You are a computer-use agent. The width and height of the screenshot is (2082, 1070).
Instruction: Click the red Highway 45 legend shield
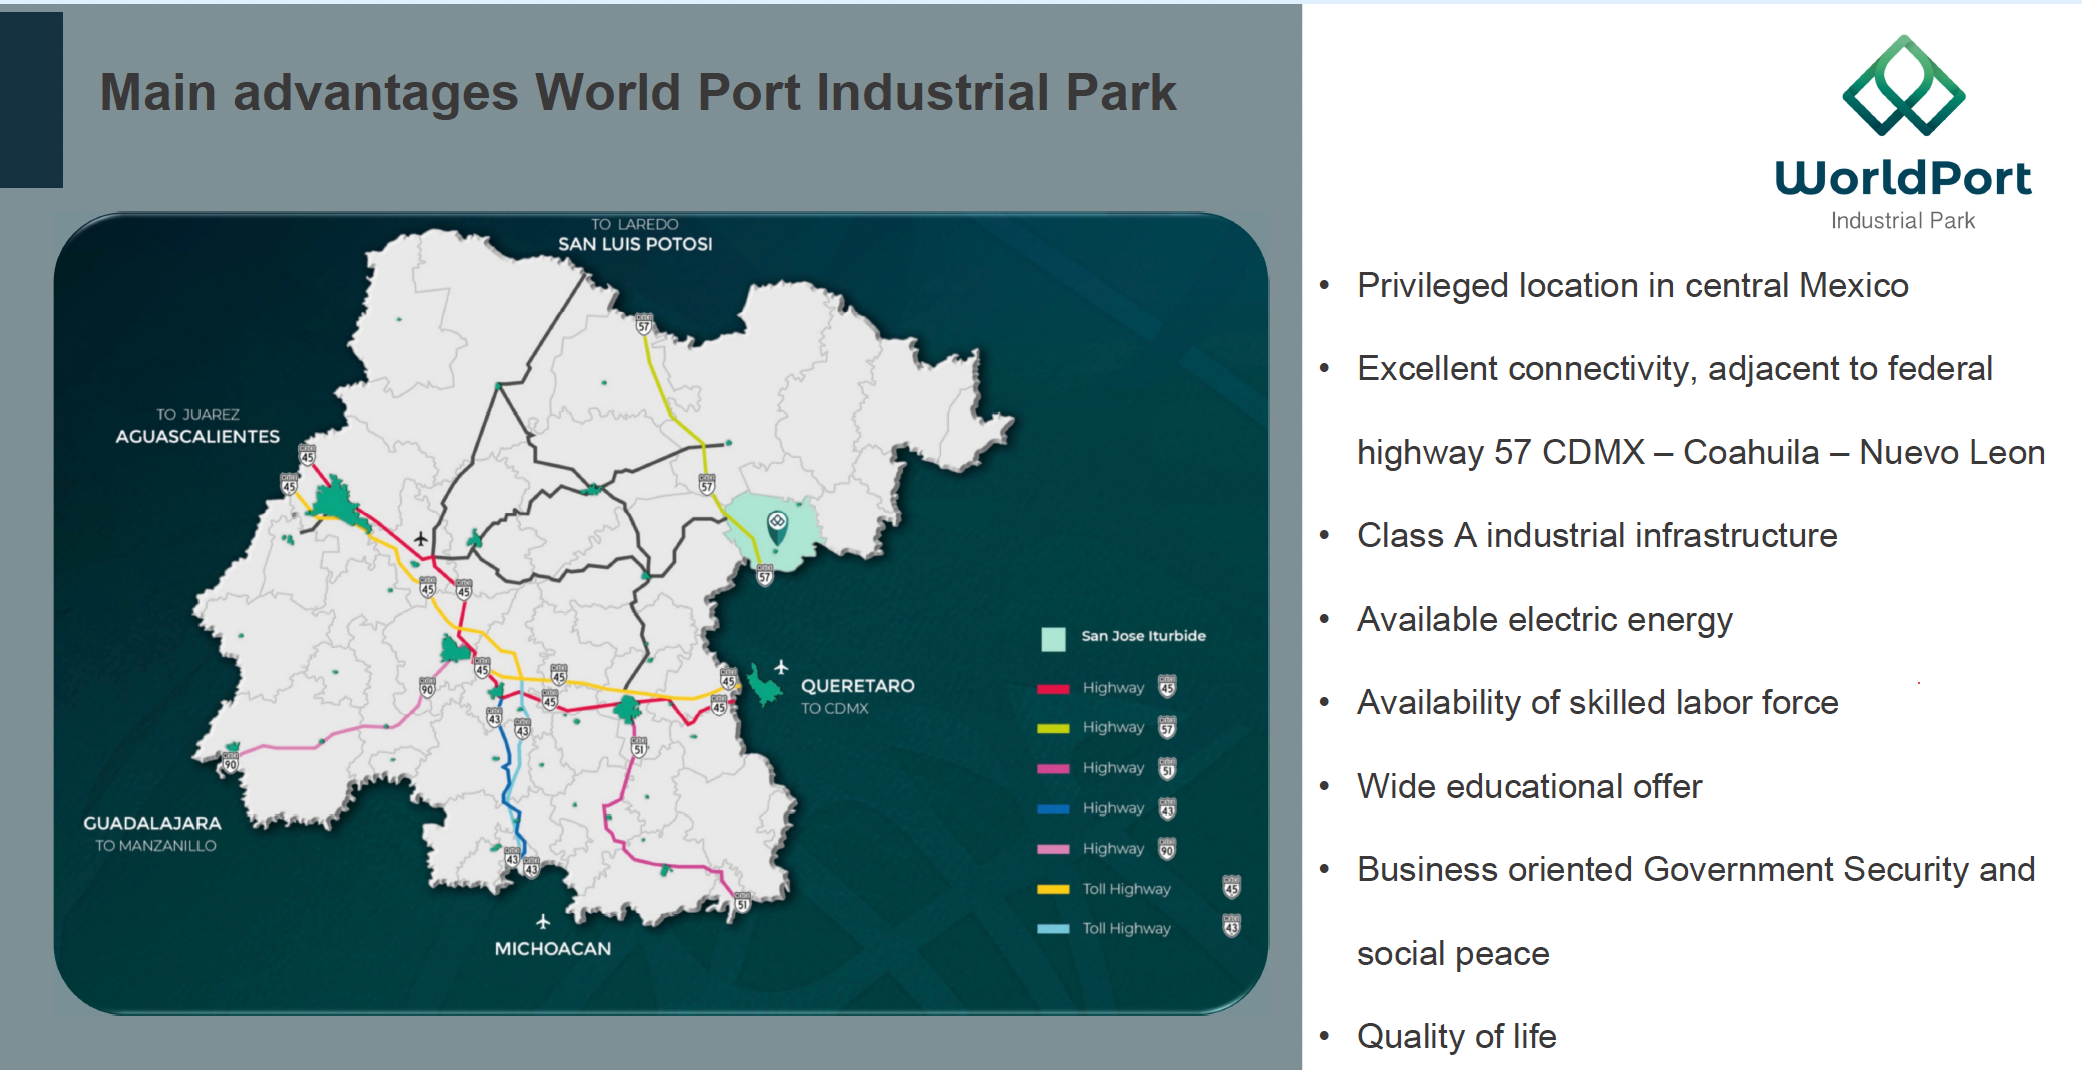tap(1167, 687)
